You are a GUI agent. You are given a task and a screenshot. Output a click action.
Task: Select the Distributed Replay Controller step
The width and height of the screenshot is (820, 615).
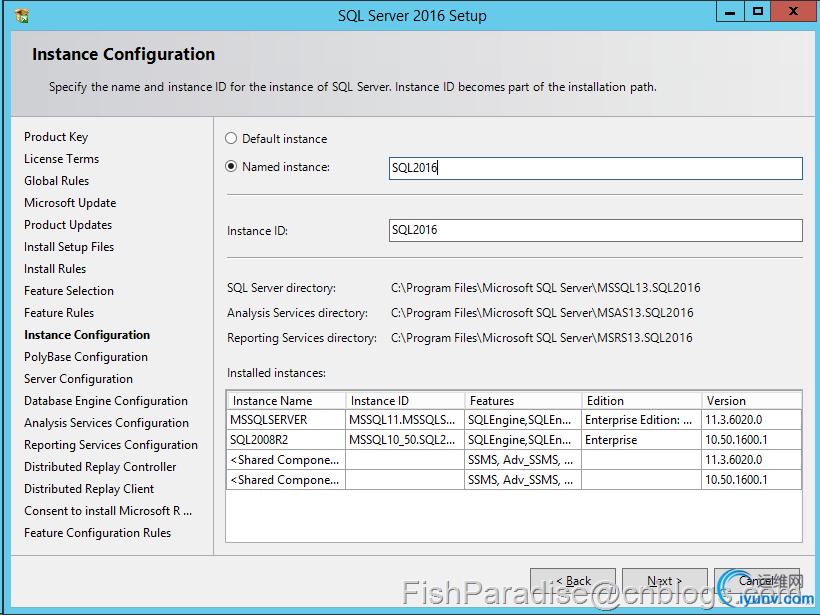[x=100, y=466]
